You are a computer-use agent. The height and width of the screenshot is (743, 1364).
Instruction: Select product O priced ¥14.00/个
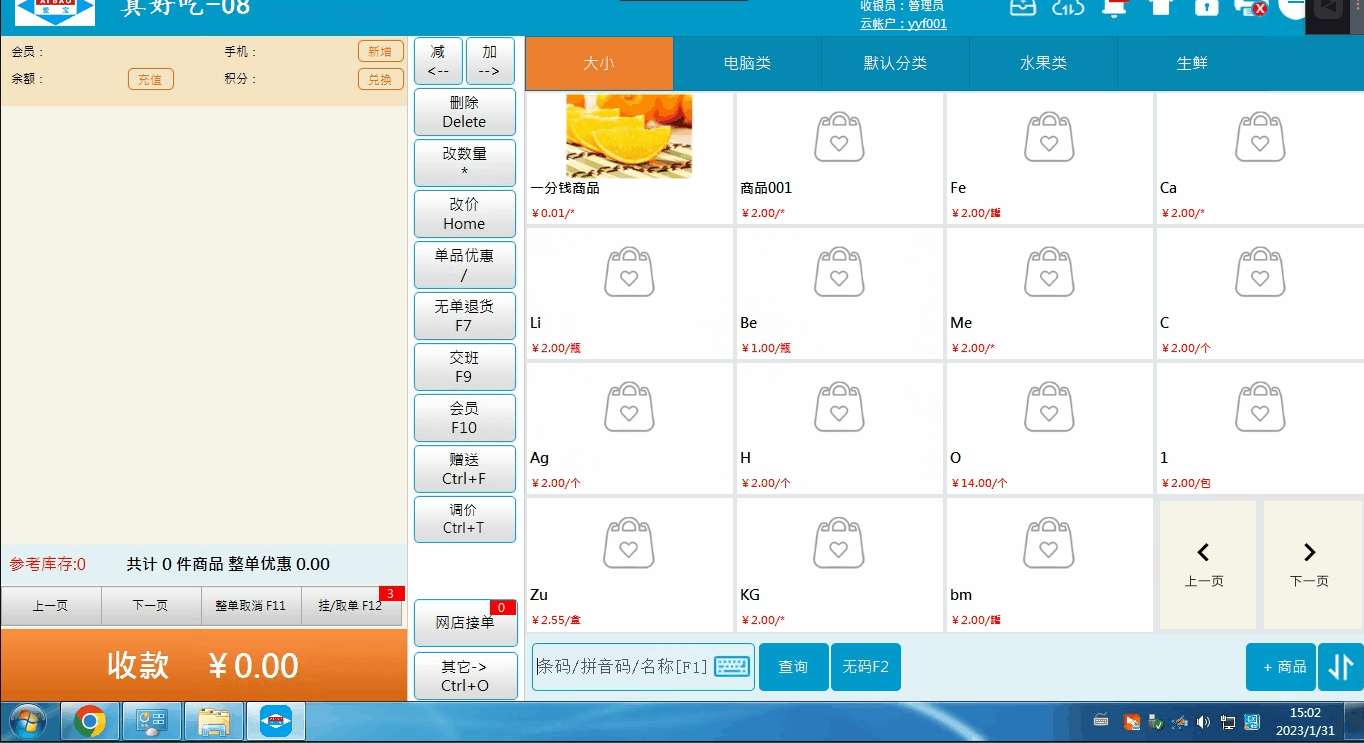pos(1050,428)
